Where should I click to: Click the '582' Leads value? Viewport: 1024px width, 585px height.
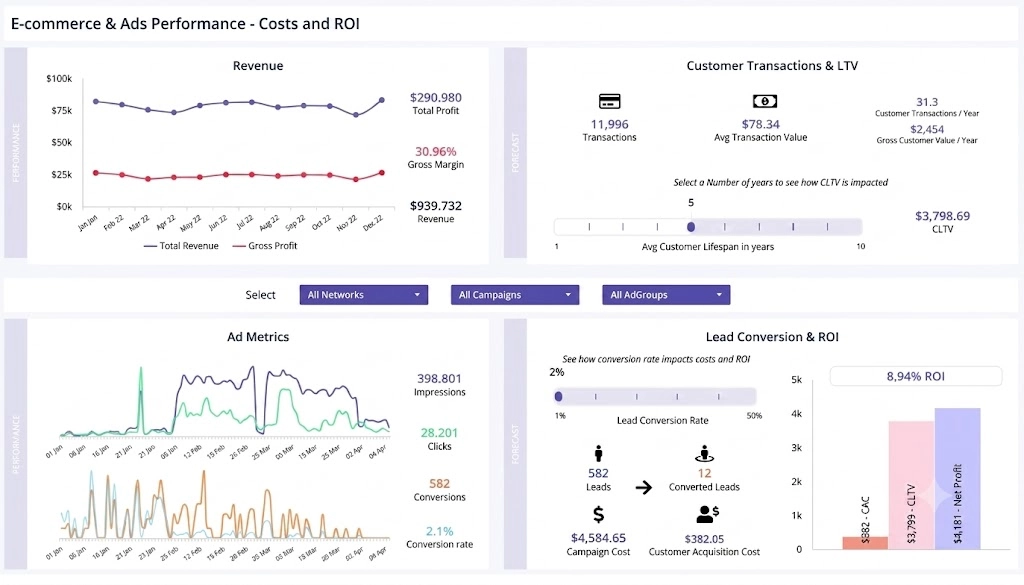coord(598,473)
